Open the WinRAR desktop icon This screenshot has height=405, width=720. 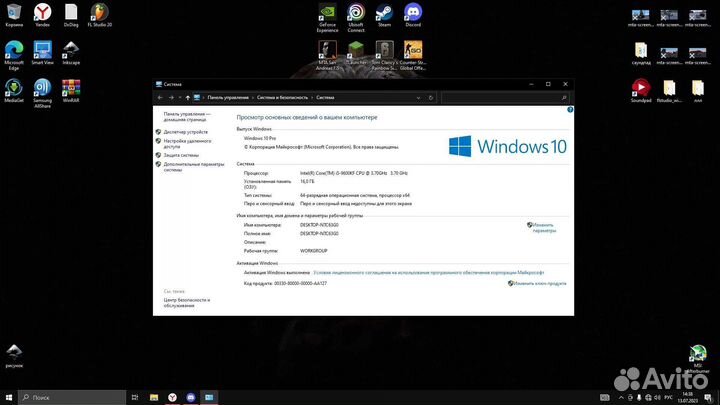pyautogui.click(x=71, y=89)
